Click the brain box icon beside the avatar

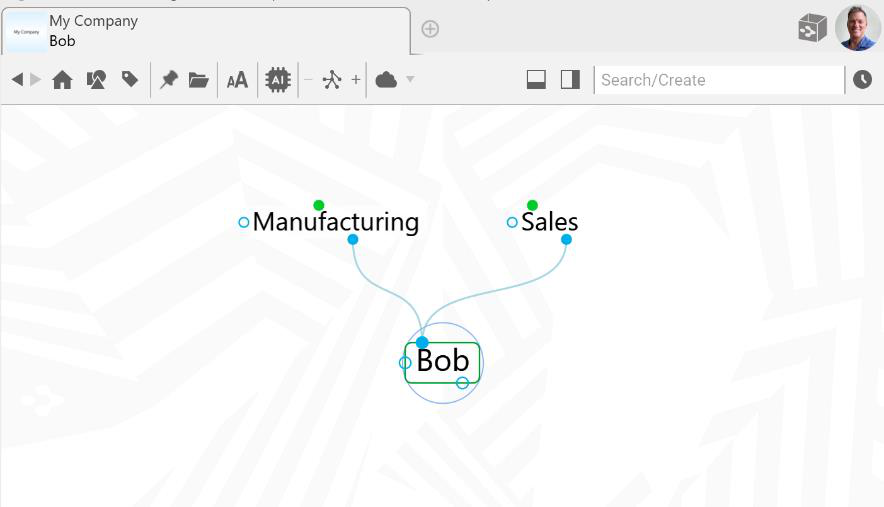coord(812,28)
